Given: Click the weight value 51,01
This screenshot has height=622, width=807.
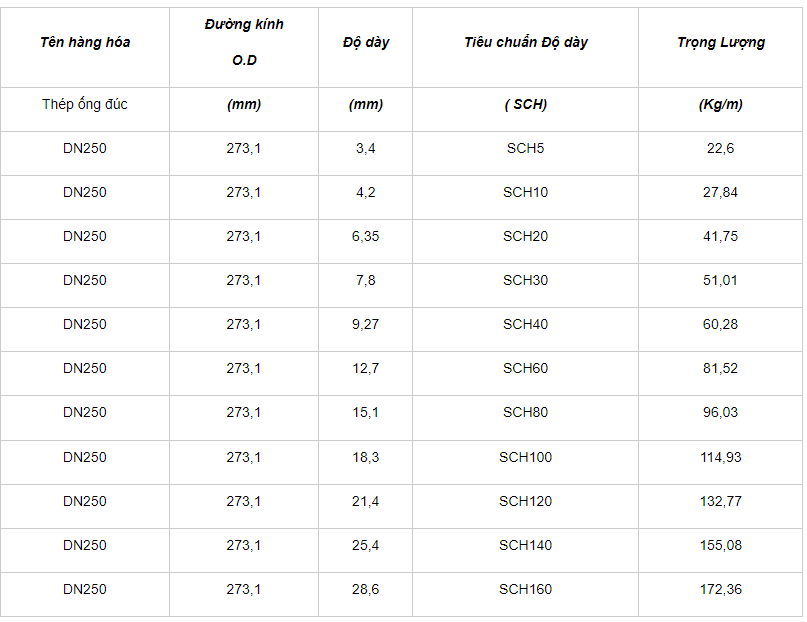Looking at the screenshot, I should [x=720, y=280].
